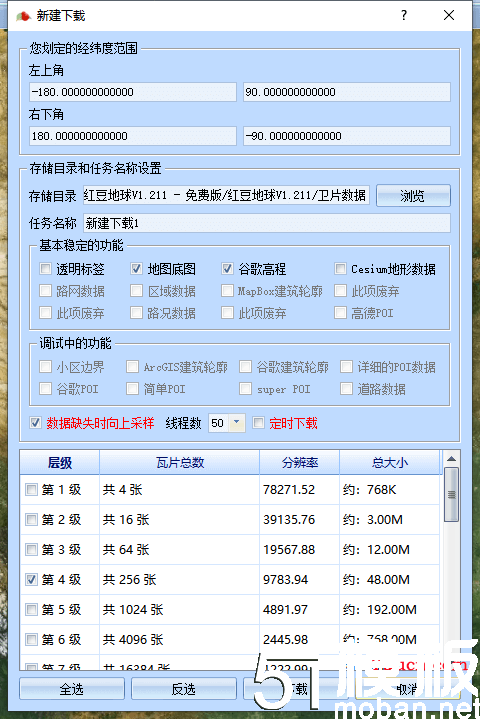The image size is (480, 719).
Task: Toggle the 简单POI checkbox
Action: [x=132, y=388]
